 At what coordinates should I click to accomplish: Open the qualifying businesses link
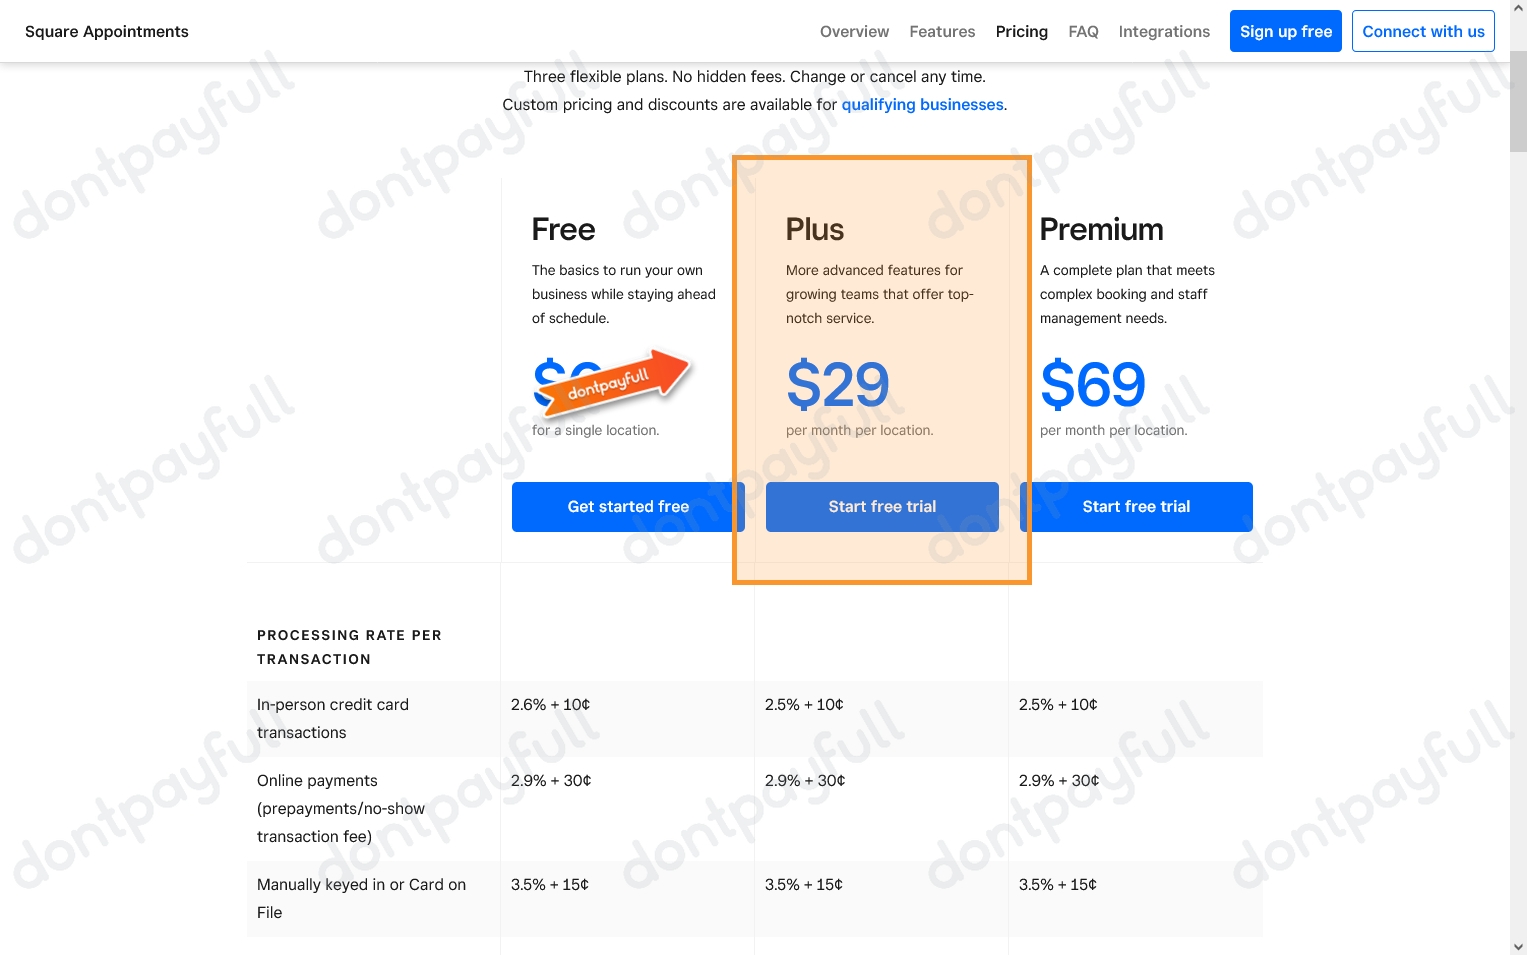[x=922, y=104]
